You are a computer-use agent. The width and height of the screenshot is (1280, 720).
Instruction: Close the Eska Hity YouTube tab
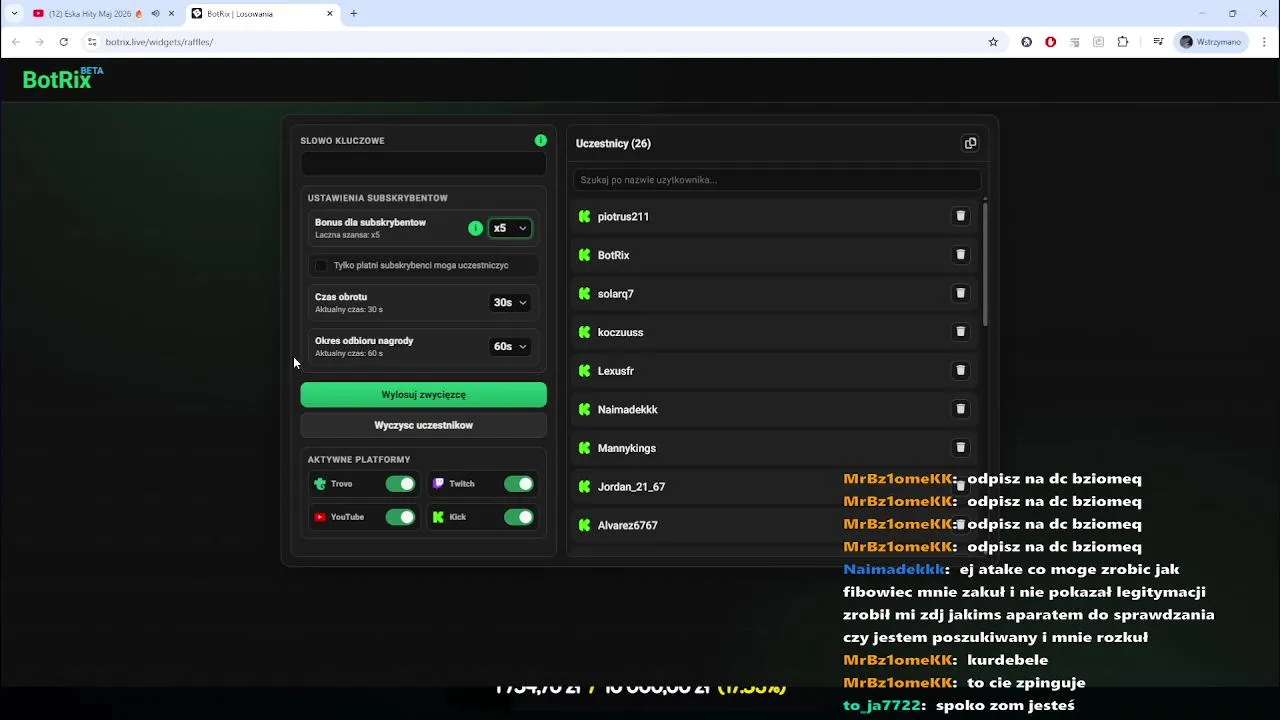[171, 14]
